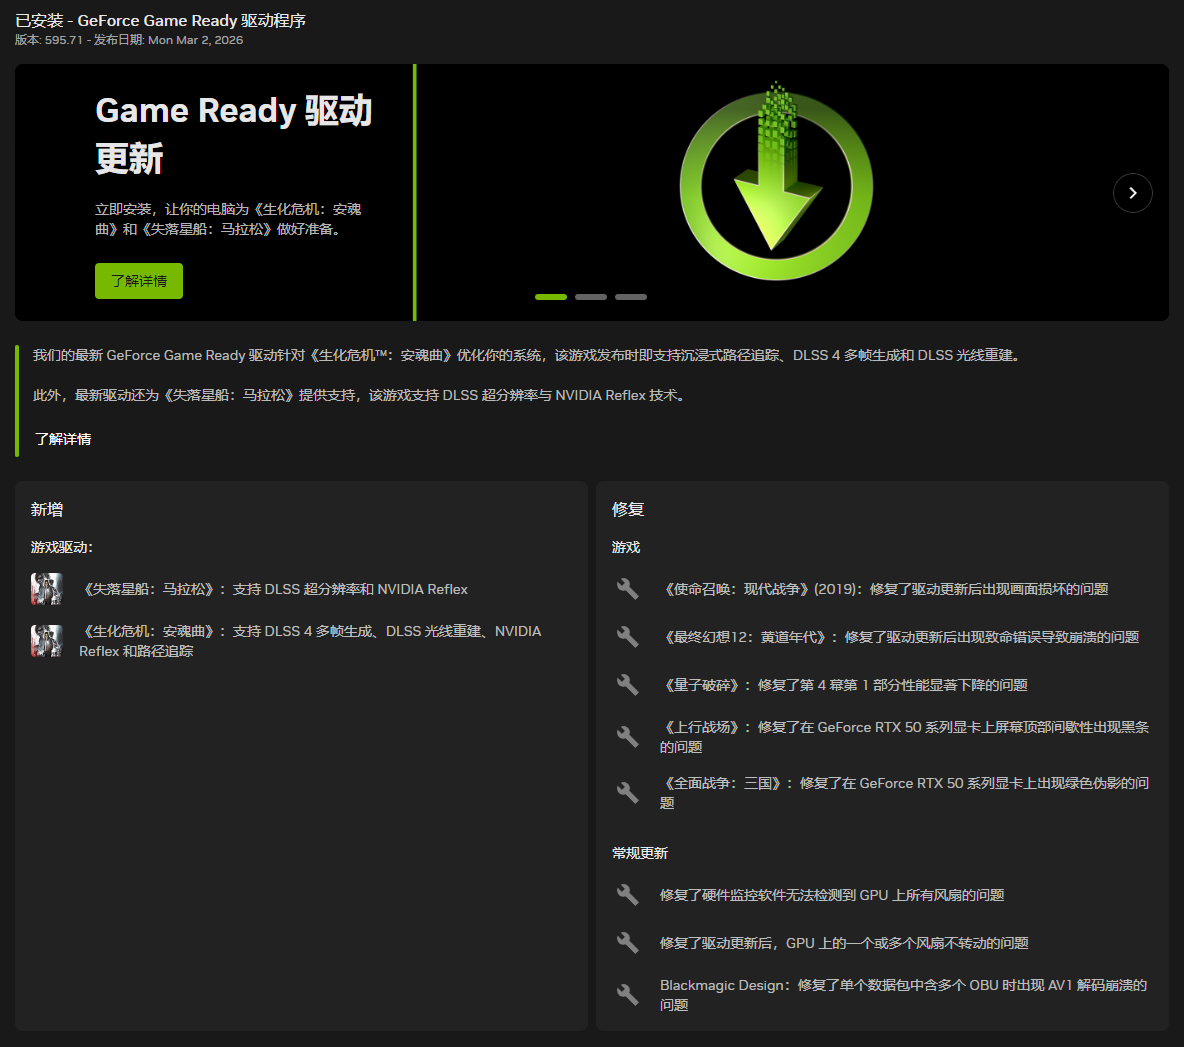
Task: Click wrench icon beside 风扇不转动 fix
Action: 627,943
